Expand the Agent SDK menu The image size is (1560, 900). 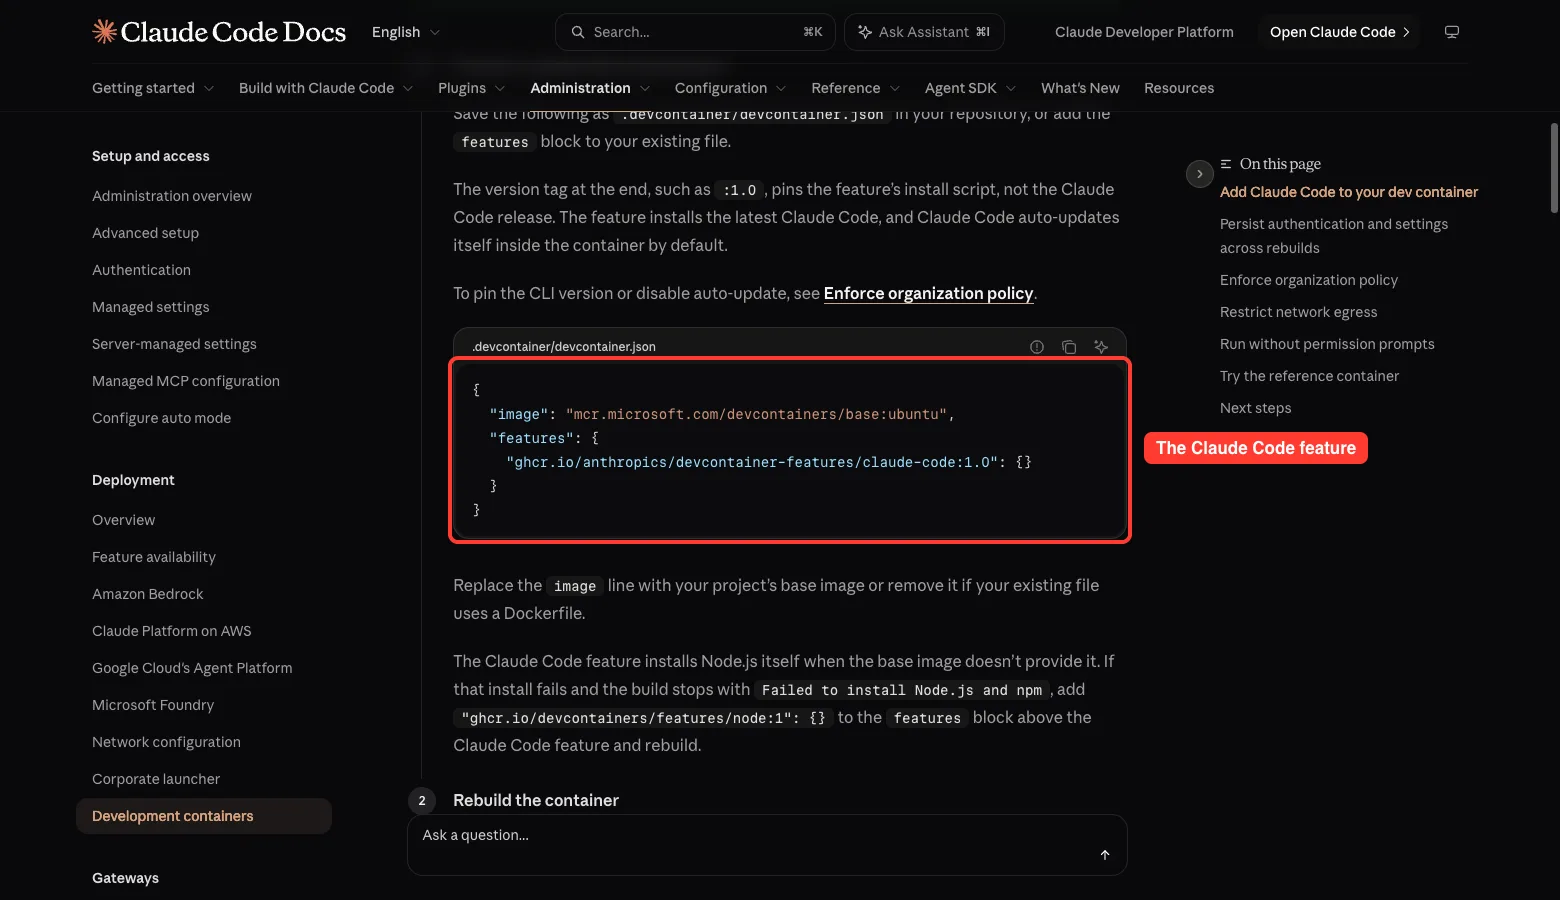971,88
